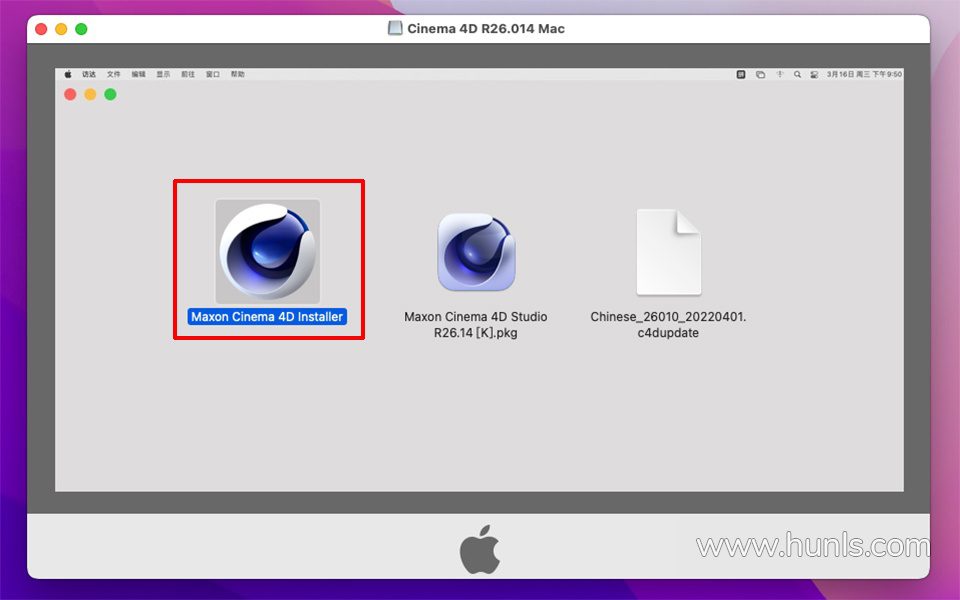Minimize the Cinema 4D R26.014 Mac title bar window
This screenshot has width=960, height=600.
(61, 29)
